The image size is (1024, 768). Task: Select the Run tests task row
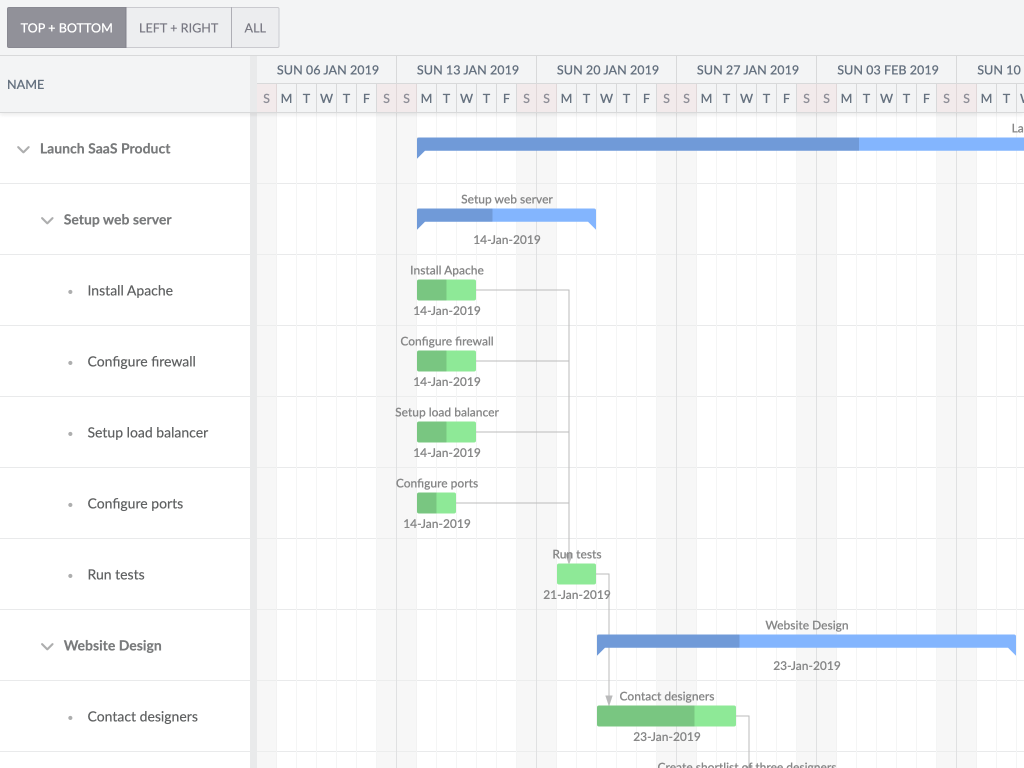click(125, 575)
